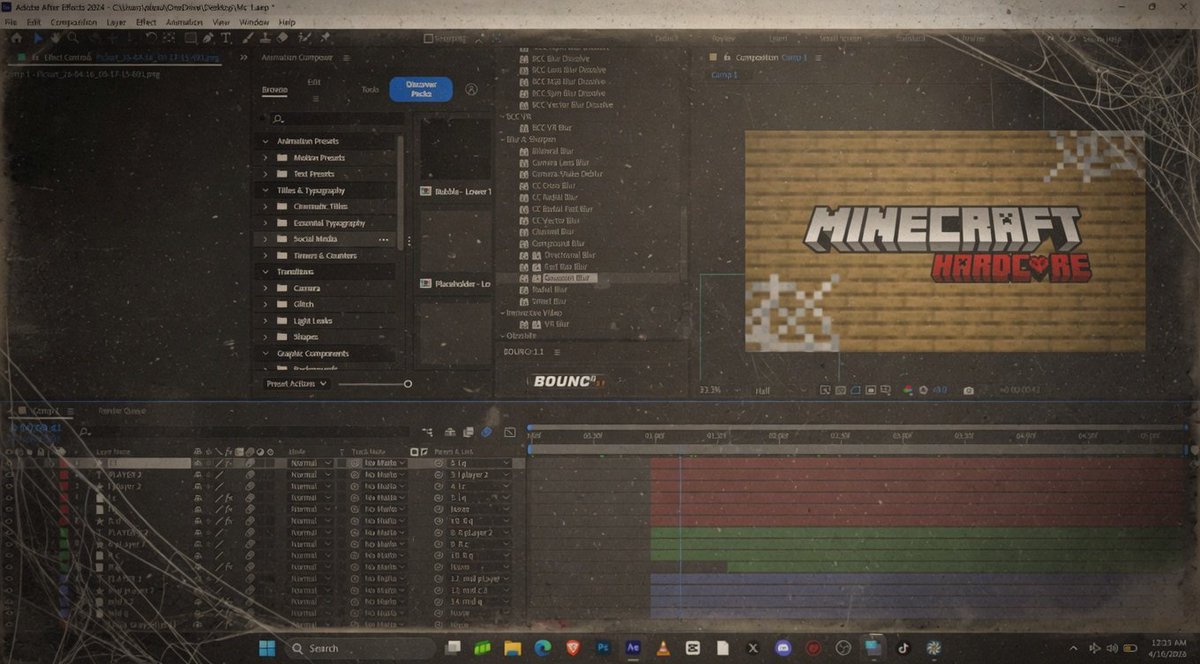Toggle timeline Hide Shy Layers switch
This screenshot has width=1200, height=664.
[451, 432]
